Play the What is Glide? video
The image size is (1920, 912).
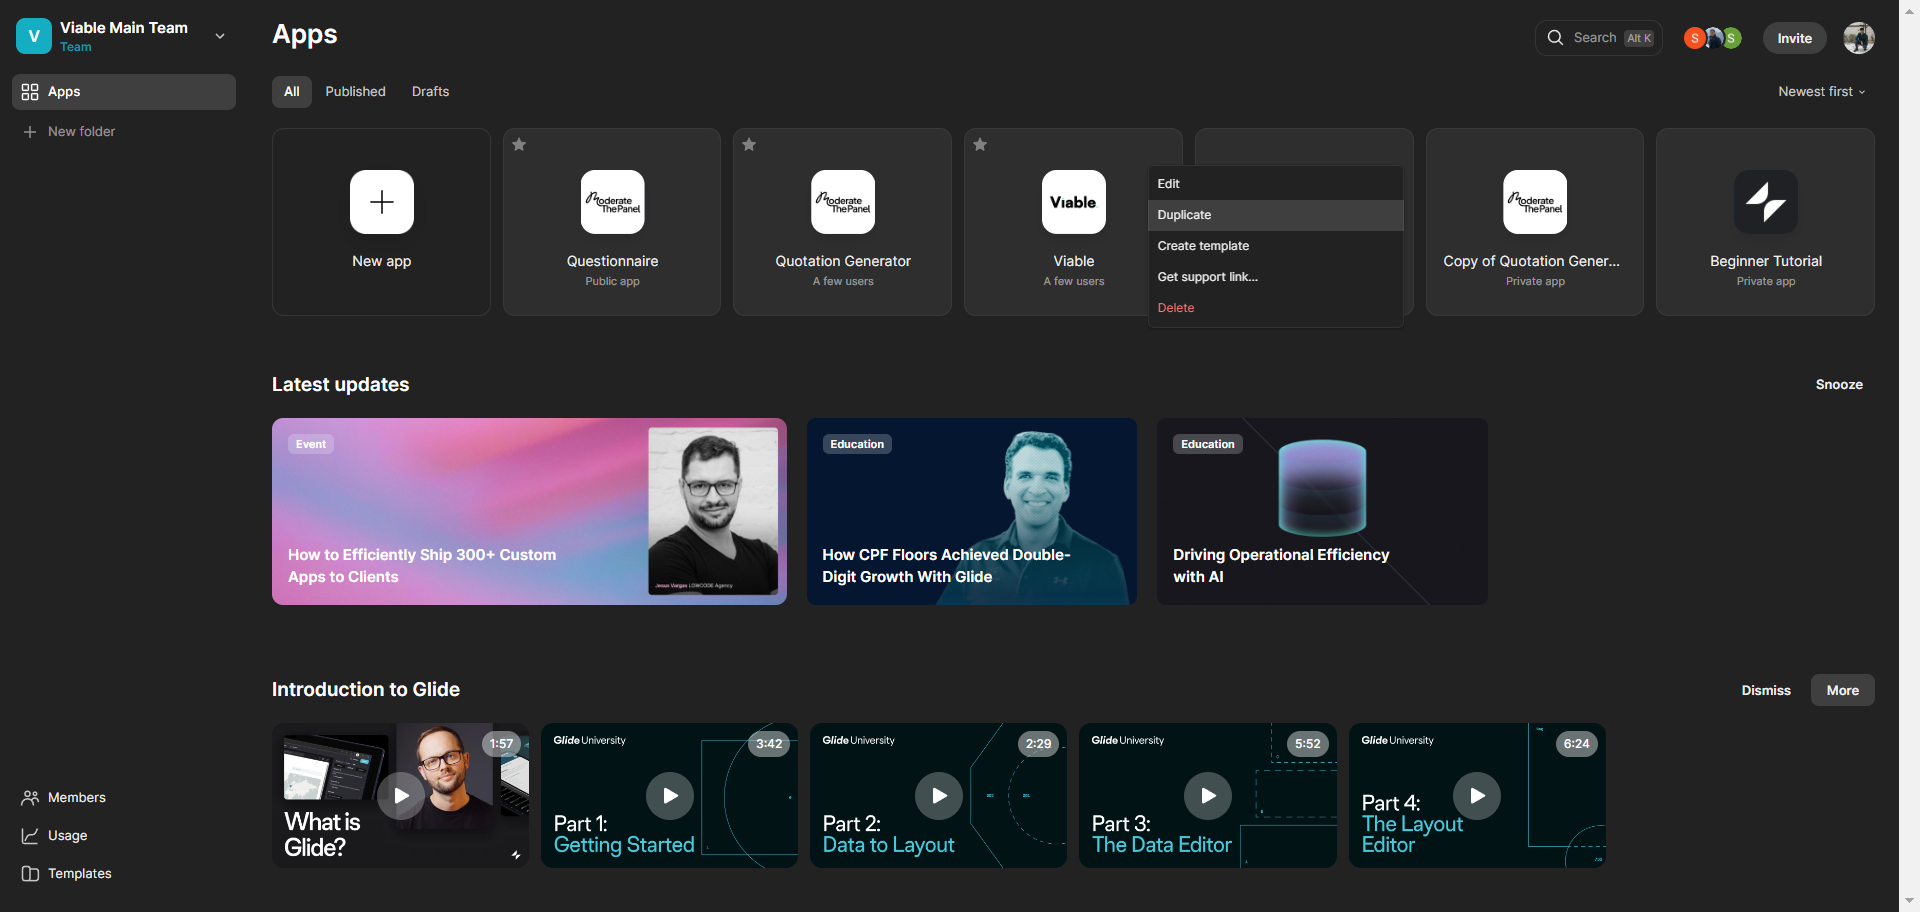point(401,796)
